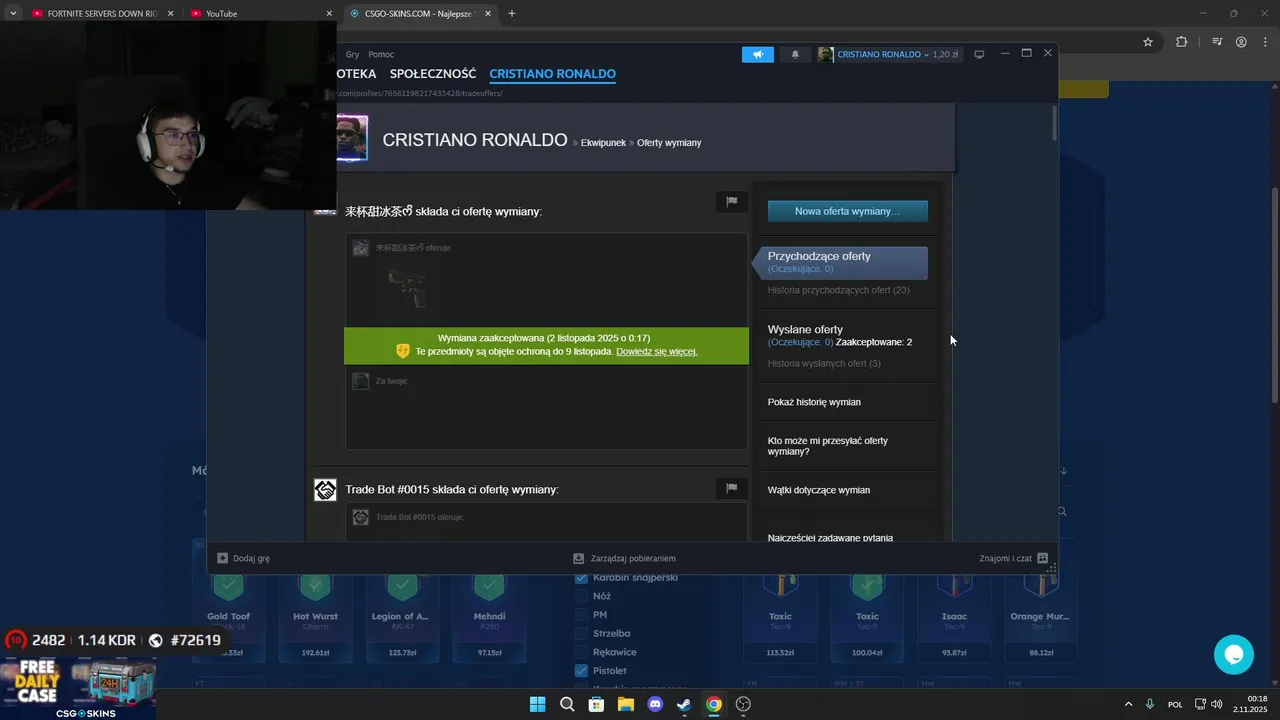The height and width of the screenshot is (720, 1280).
Task: Open CRISTIANO RONALDO account dropdown in Steam header
Action: coord(888,54)
